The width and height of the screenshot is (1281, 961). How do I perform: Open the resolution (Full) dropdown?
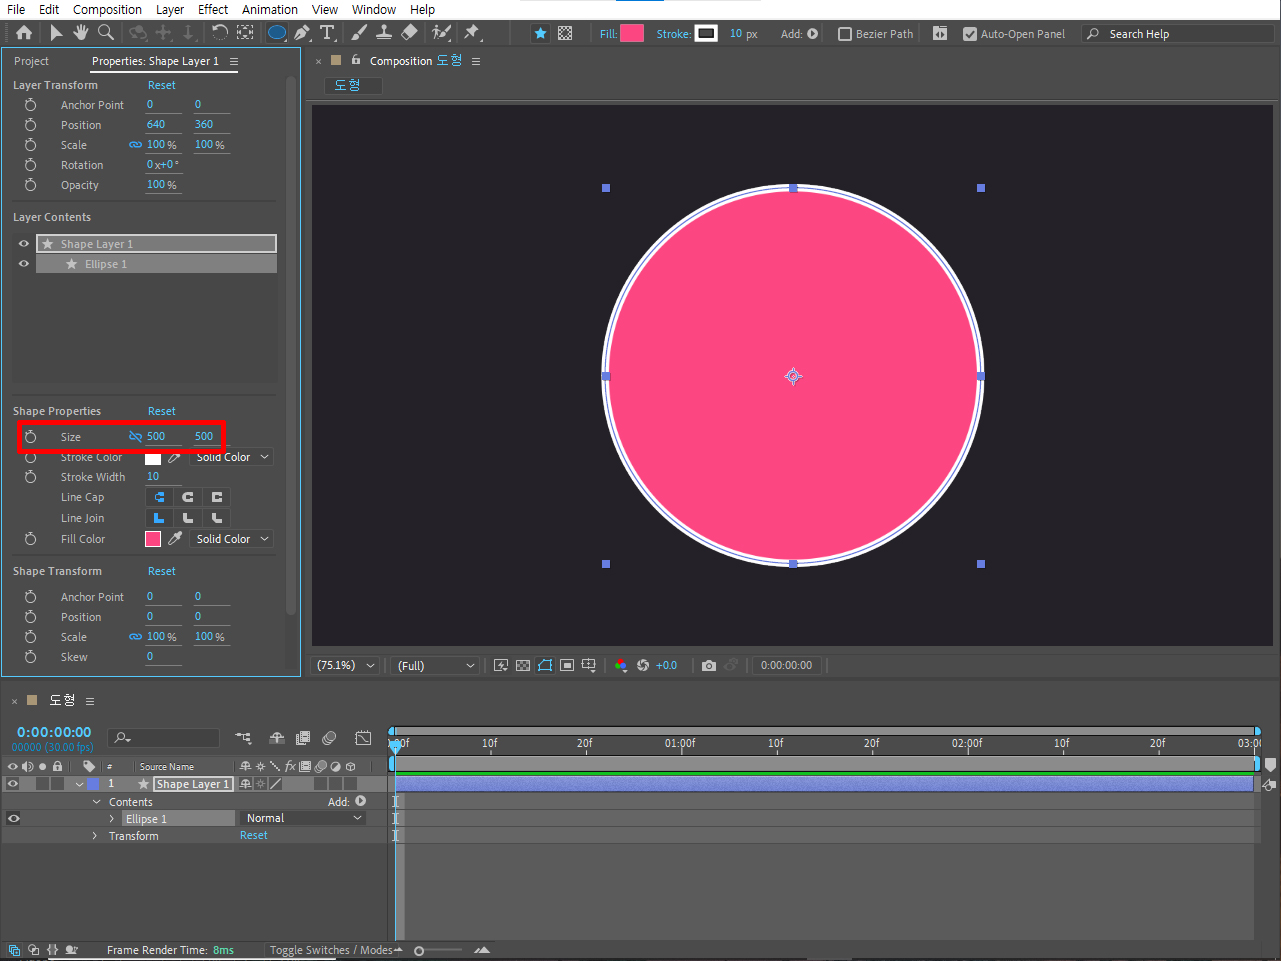[x=436, y=665]
